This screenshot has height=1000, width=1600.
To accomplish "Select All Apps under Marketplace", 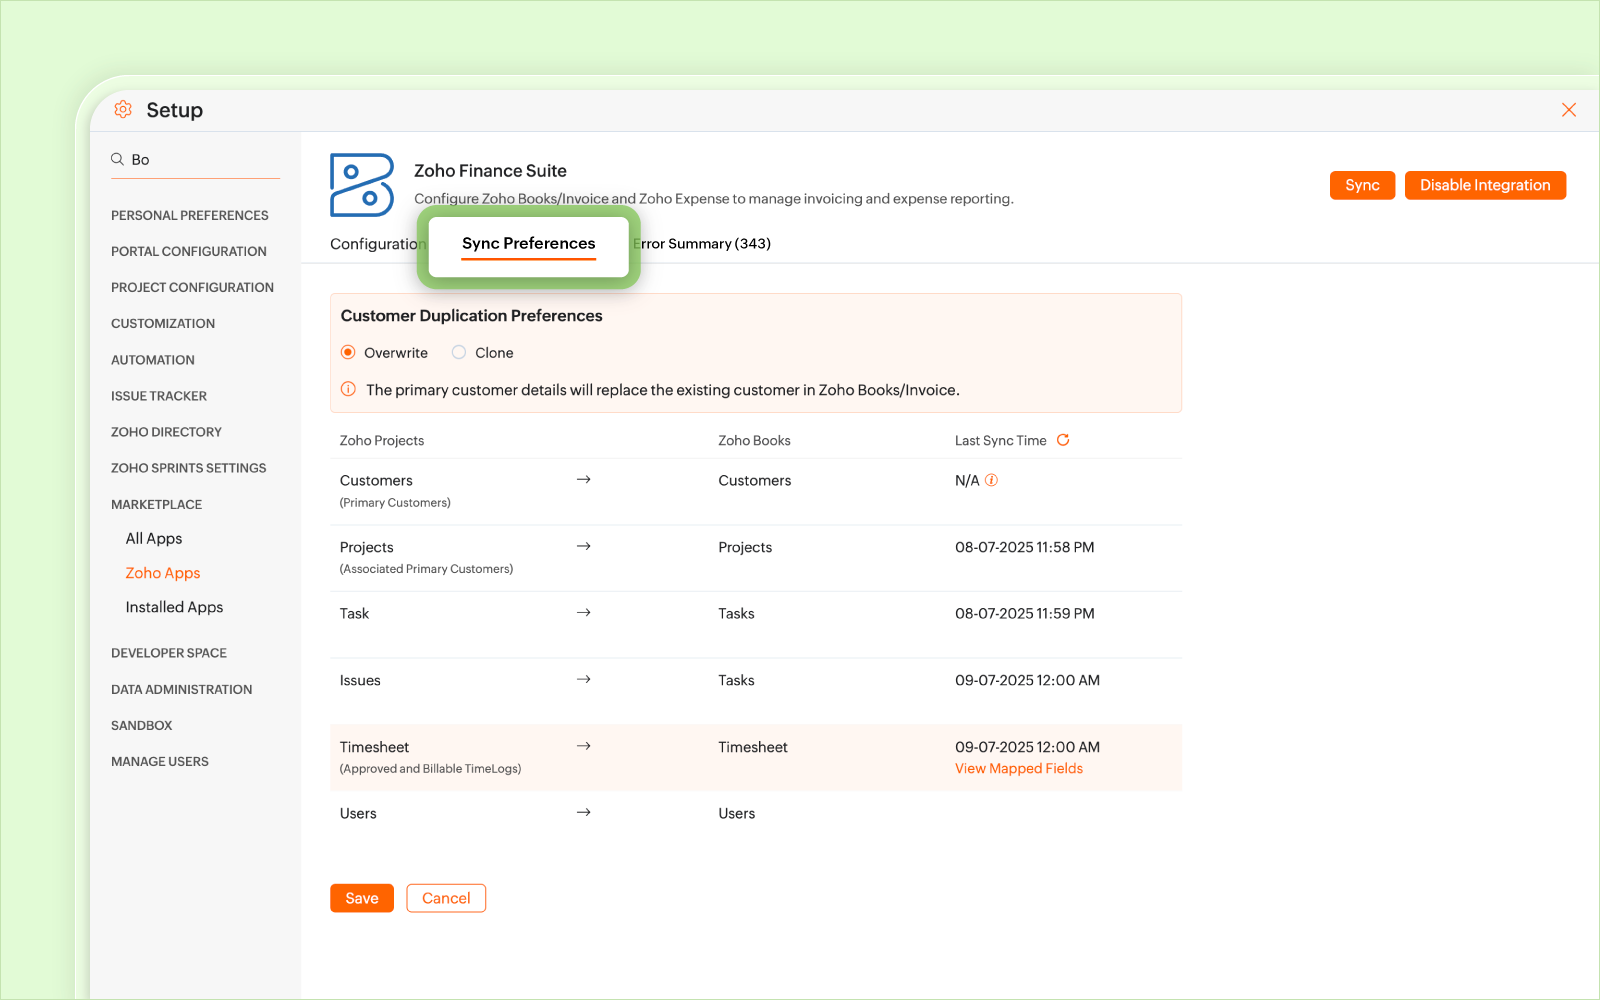I will (154, 538).
